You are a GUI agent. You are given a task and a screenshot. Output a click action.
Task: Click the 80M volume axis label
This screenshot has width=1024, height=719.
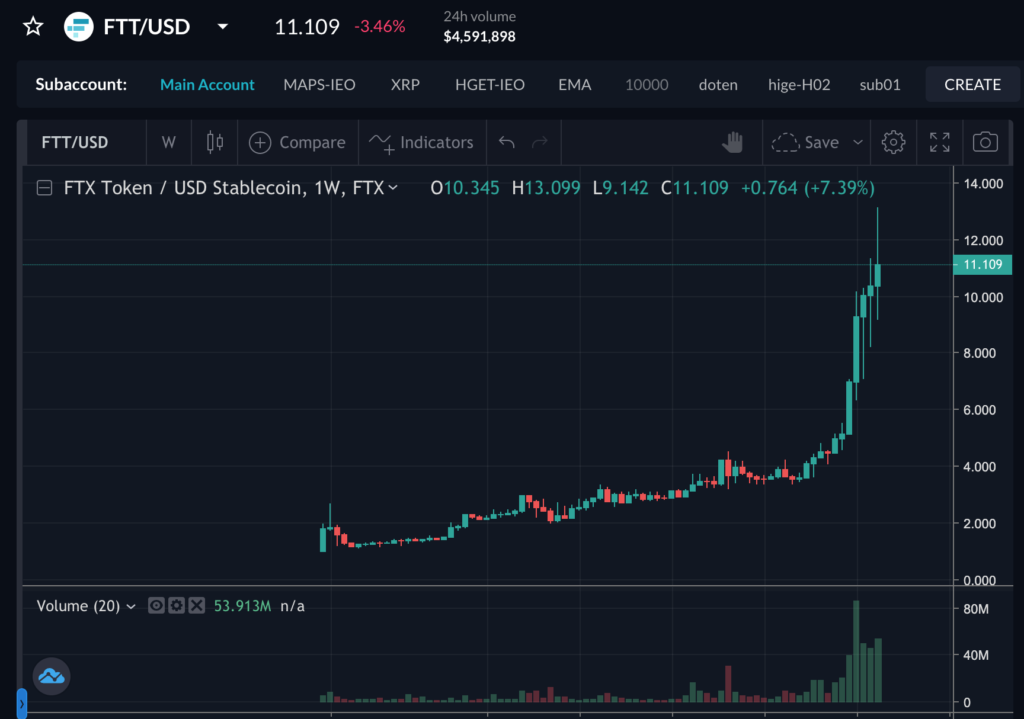tap(976, 609)
